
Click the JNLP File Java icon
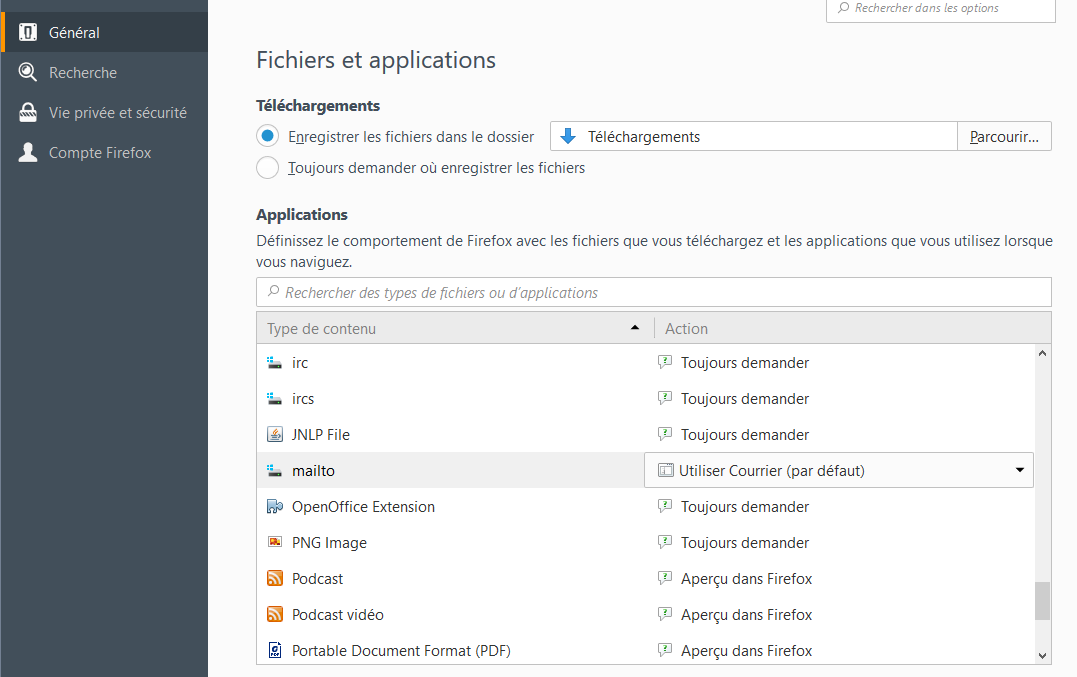point(275,435)
